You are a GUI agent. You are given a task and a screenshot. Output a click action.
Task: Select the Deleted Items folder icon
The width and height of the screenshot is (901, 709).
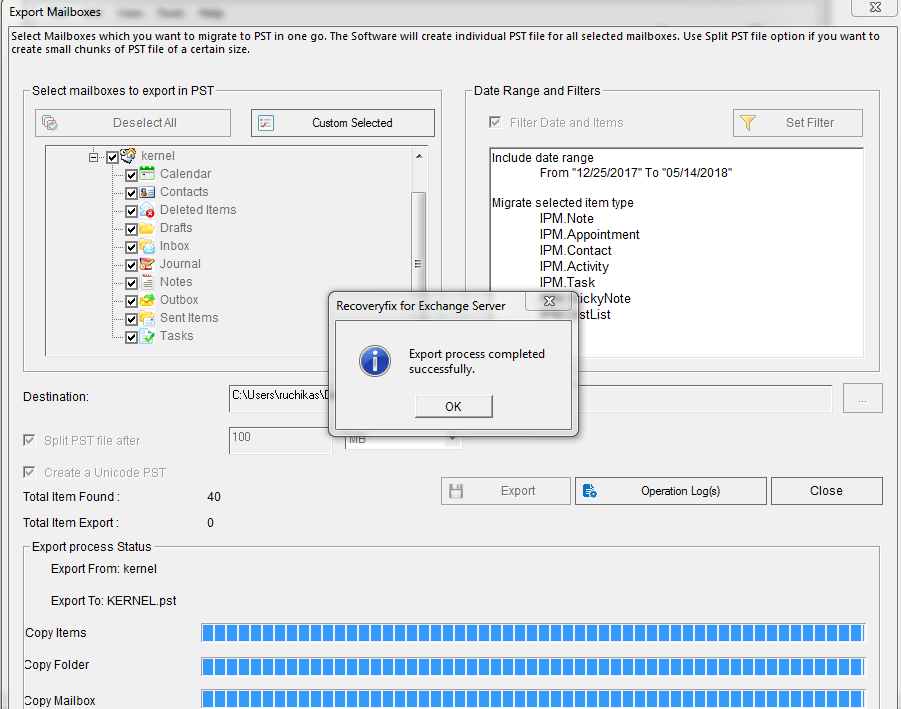147,210
